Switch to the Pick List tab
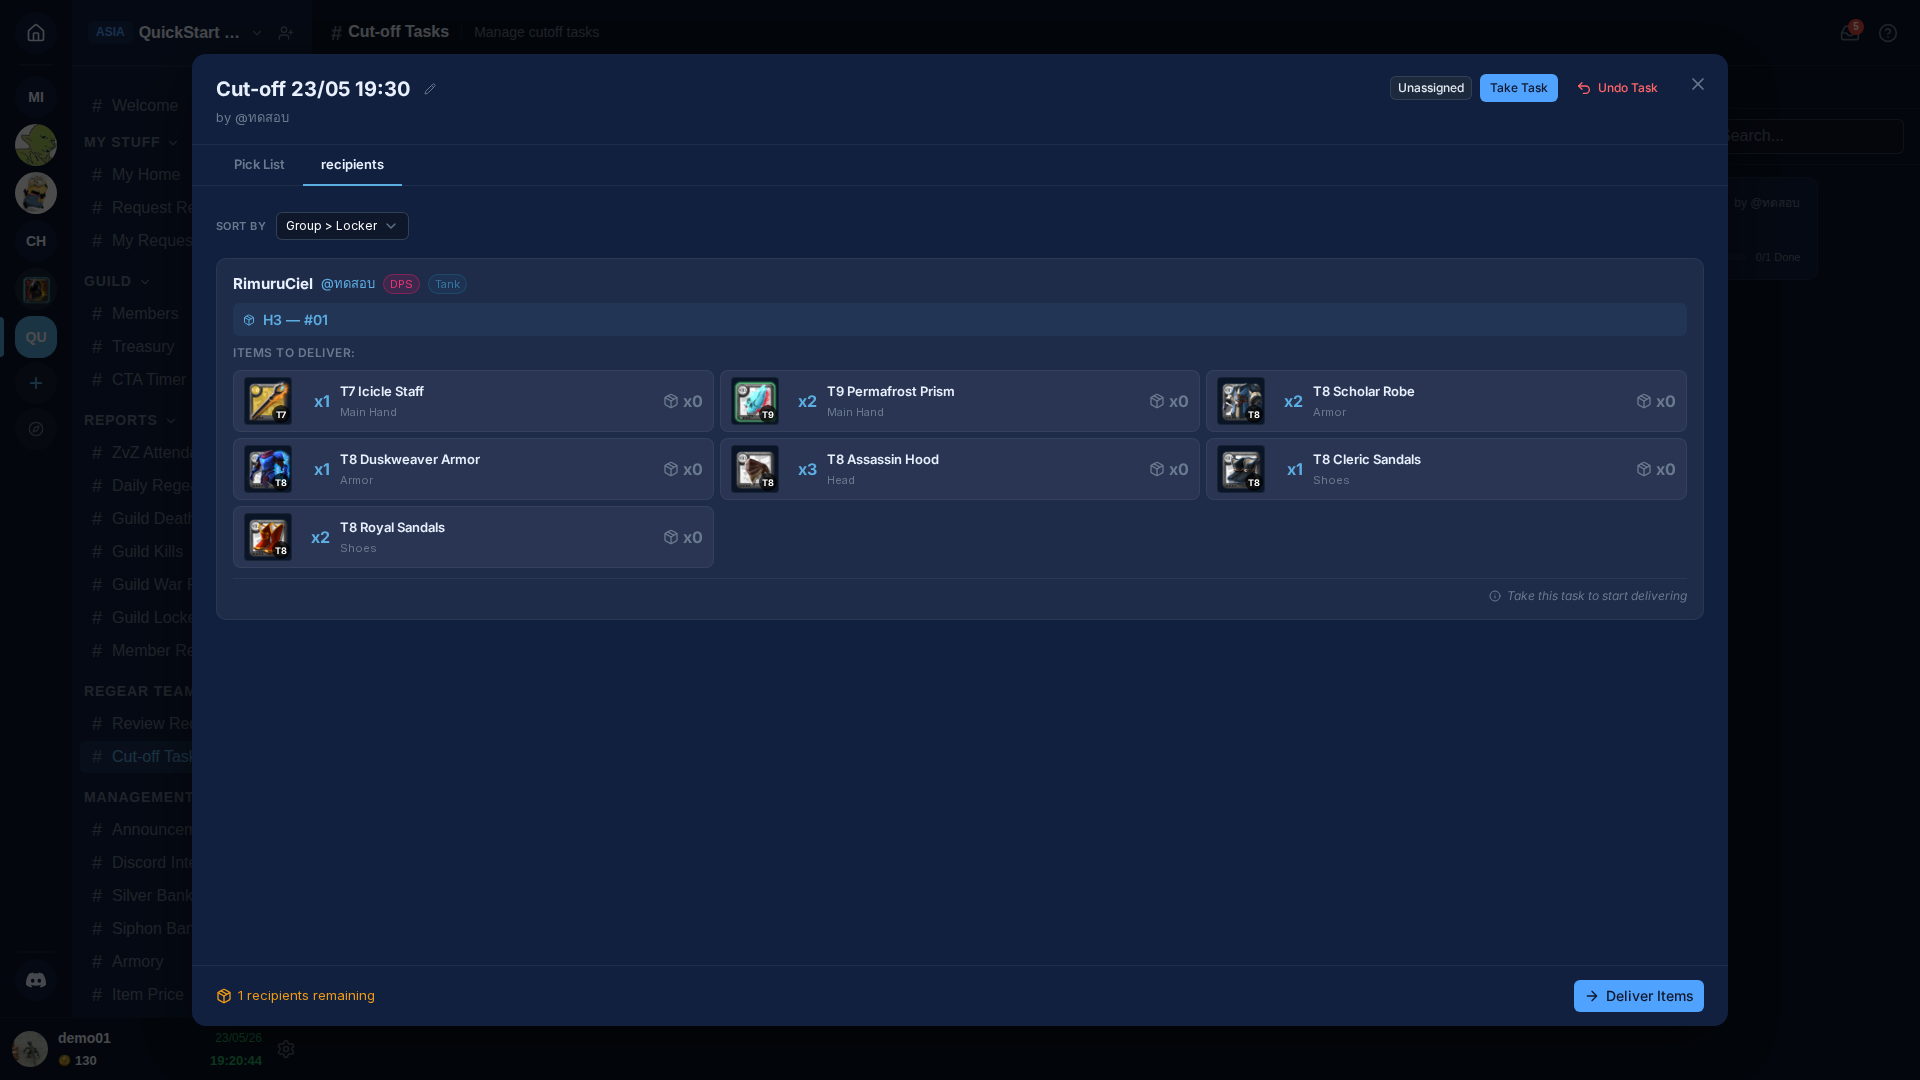This screenshot has height=1080, width=1920. pos(259,165)
